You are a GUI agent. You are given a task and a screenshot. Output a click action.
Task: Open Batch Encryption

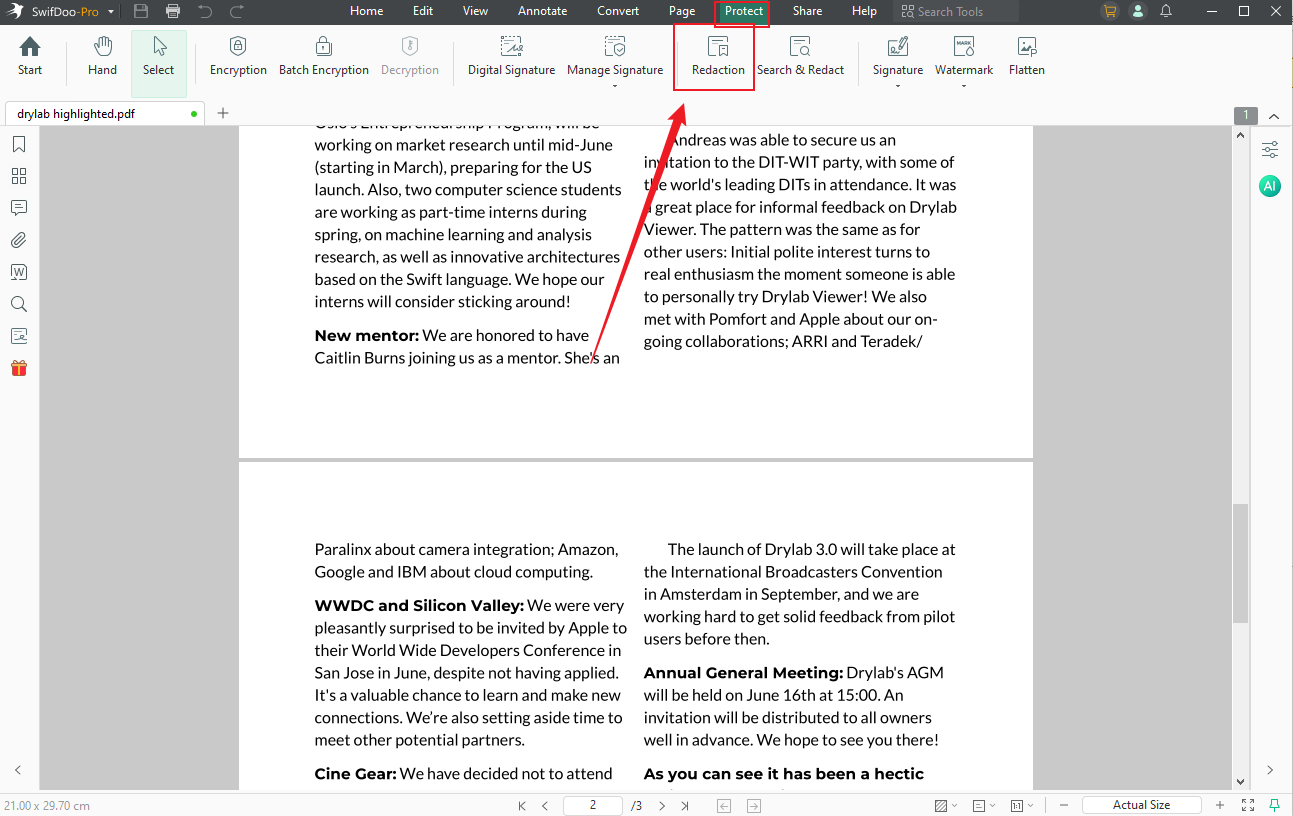[x=322, y=57]
